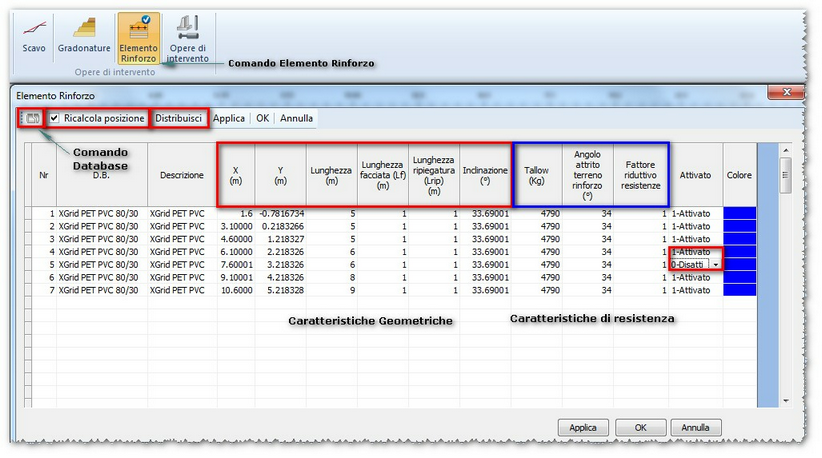Select the X value 7.60001 in row 5
822x458 pixels.
point(236,265)
